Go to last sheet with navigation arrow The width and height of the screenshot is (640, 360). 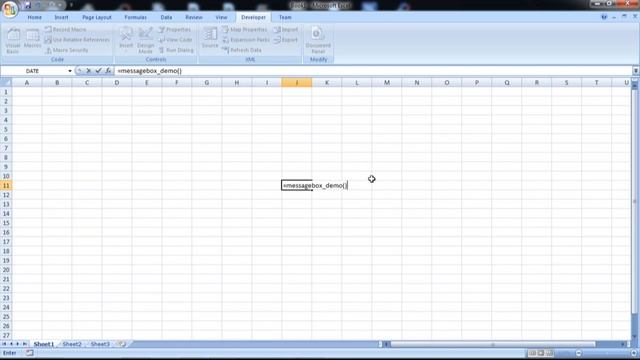(24, 344)
